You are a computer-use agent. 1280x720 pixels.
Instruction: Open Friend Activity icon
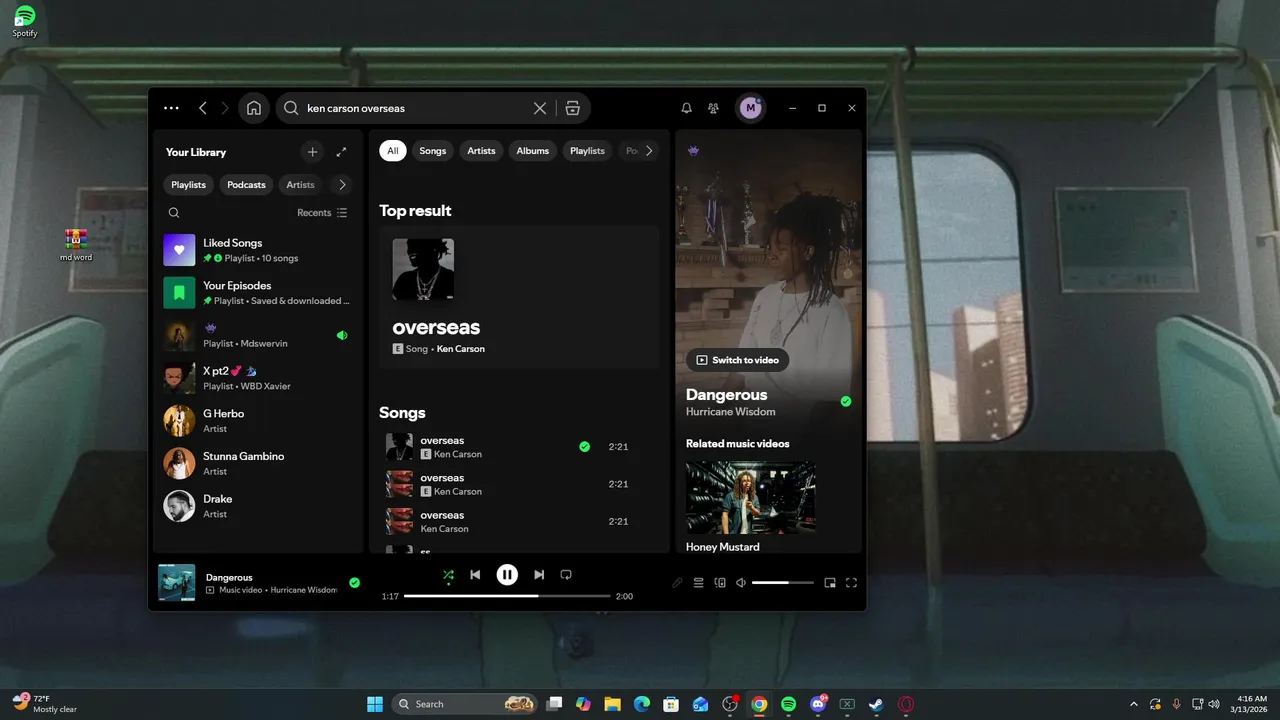[713, 108]
